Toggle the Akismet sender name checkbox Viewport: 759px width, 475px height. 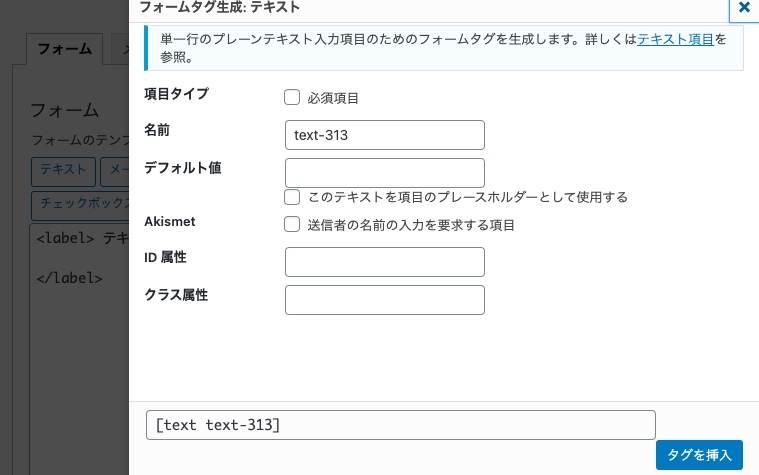[x=292, y=225]
